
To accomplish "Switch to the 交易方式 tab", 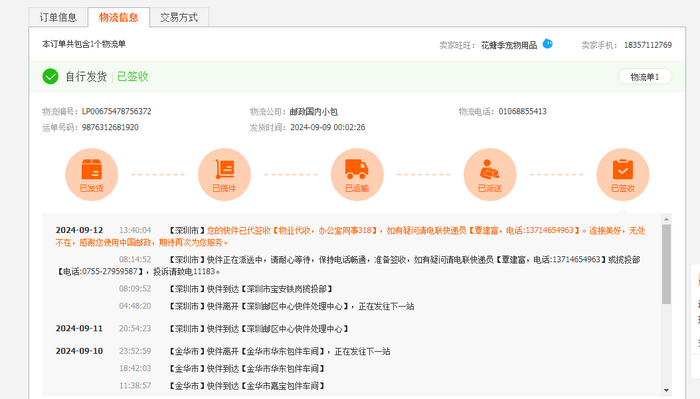I will click(179, 17).
